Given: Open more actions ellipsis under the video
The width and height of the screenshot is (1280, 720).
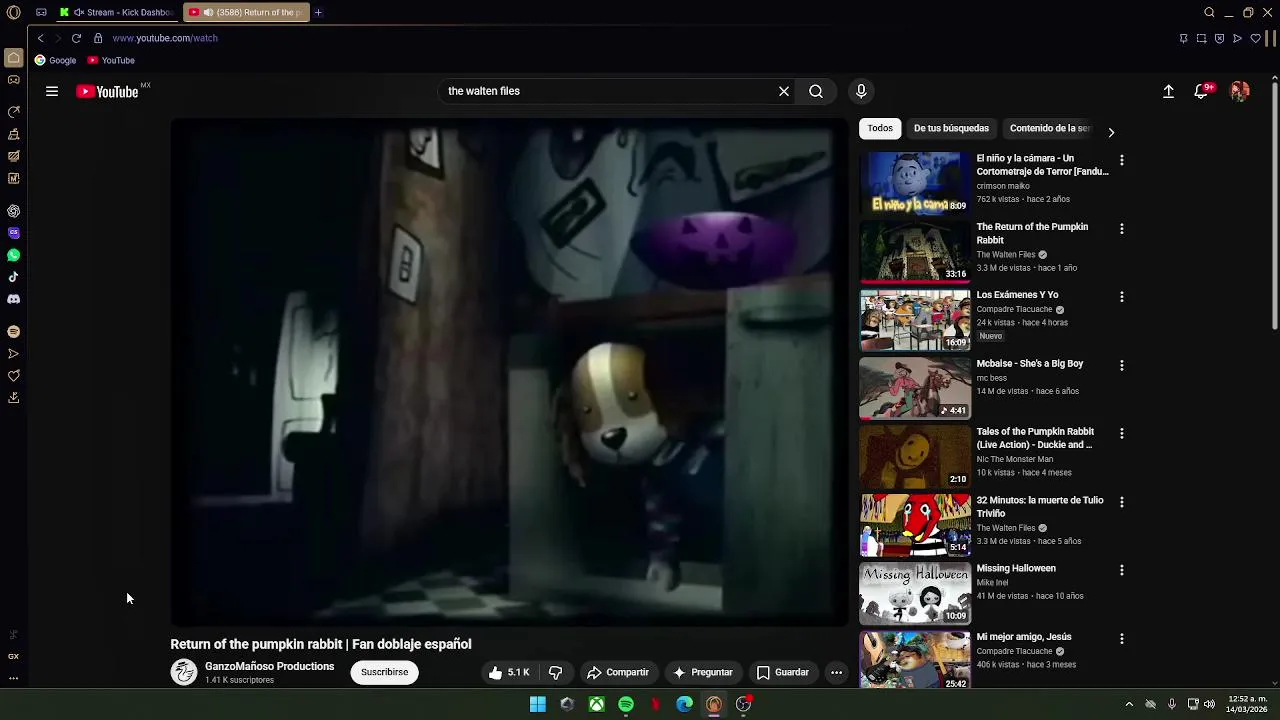Looking at the screenshot, I should pos(836,672).
